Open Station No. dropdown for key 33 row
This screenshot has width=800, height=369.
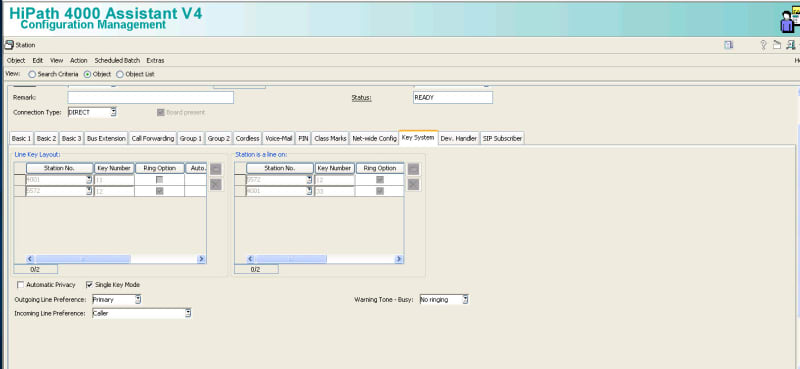coord(309,191)
